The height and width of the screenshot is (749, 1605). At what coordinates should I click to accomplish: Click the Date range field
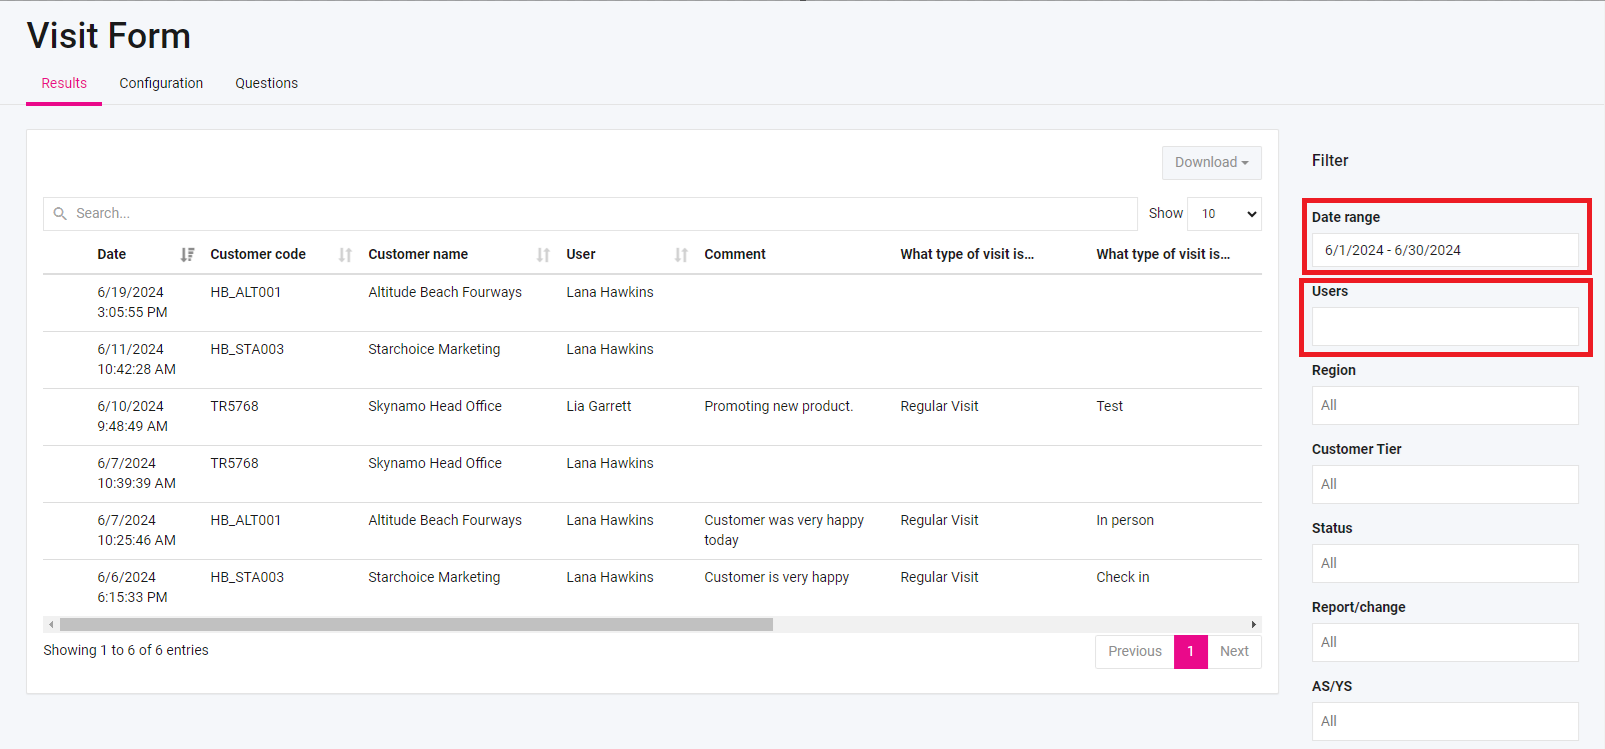(x=1444, y=251)
